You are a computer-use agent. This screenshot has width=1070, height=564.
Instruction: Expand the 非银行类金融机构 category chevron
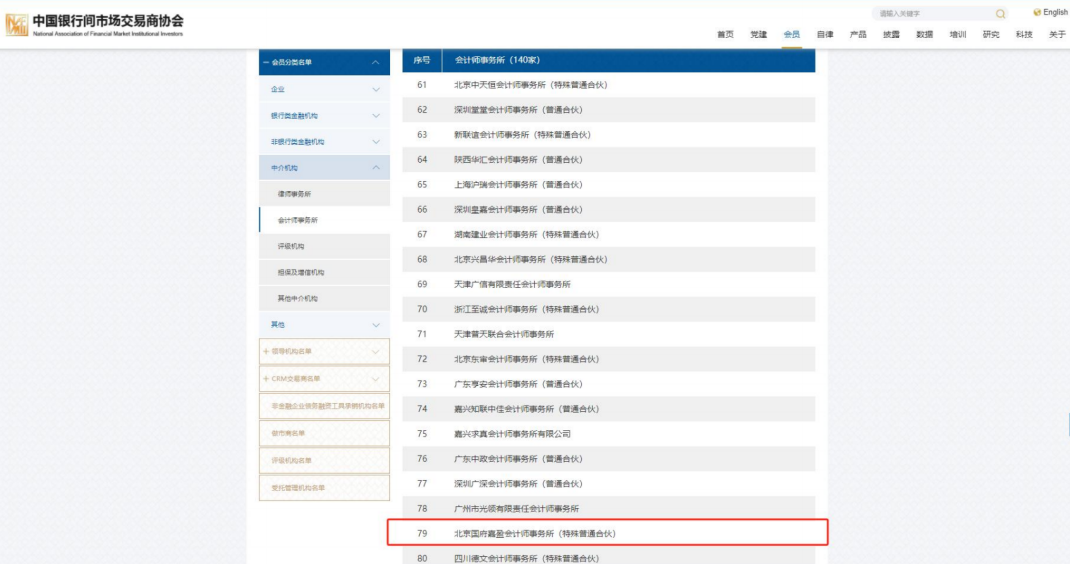click(375, 142)
